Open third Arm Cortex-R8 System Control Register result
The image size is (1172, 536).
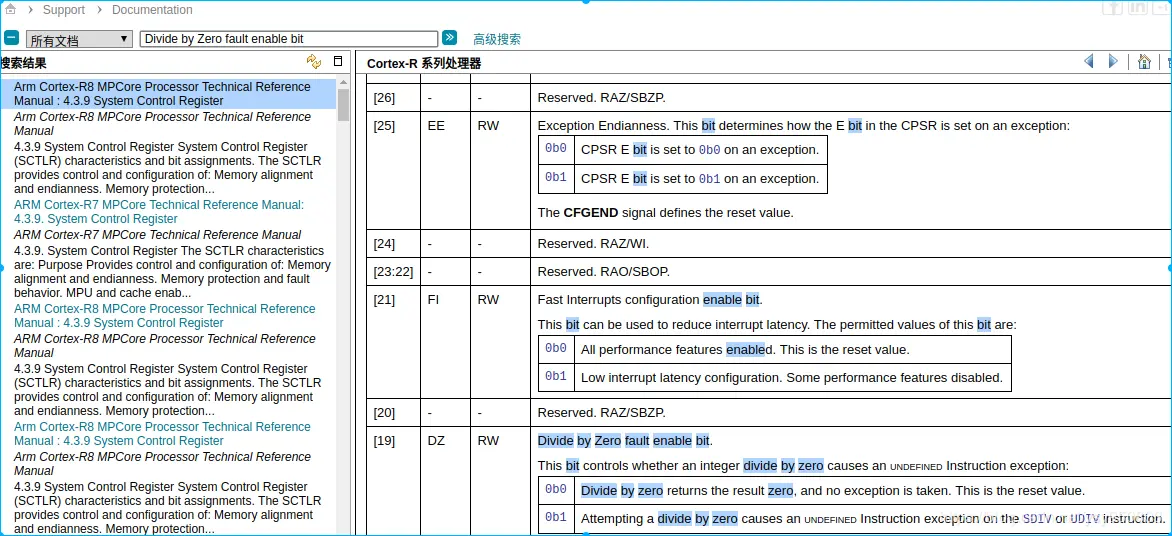click(162, 434)
